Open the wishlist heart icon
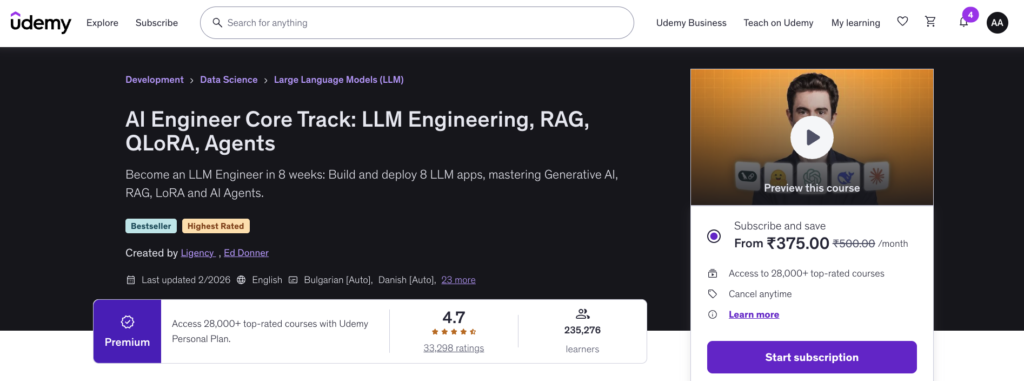Viewport: 1024px width, 381px height. (x=903, y=22)
